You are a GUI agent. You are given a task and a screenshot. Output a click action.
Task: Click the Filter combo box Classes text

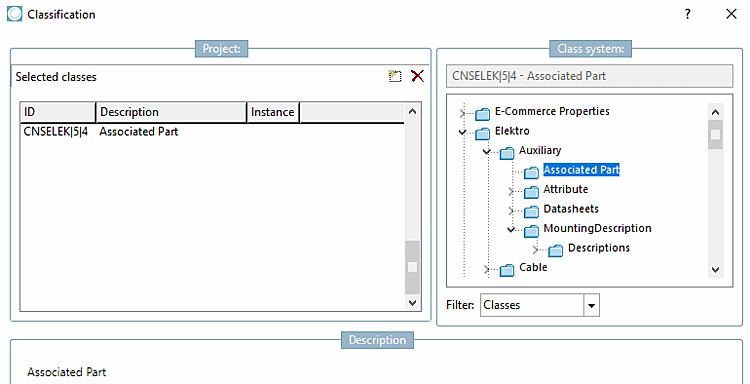pos(501,305)
